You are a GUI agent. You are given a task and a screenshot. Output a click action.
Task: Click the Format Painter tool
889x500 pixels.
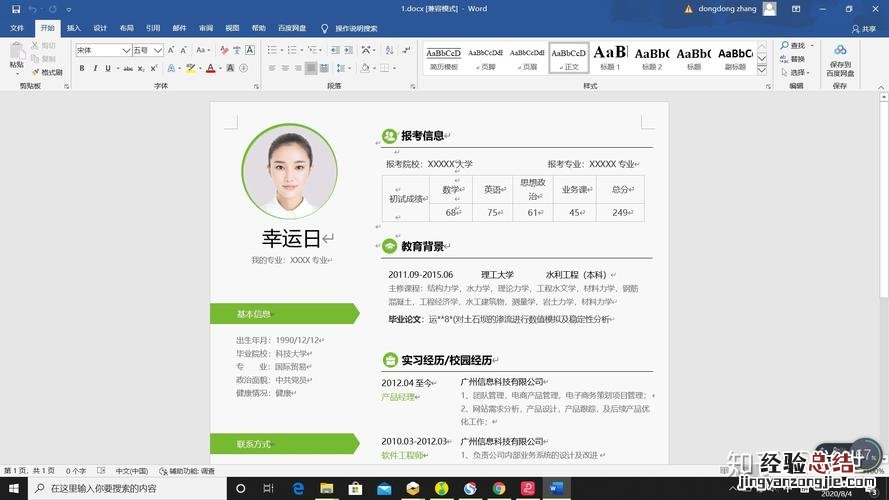pos(46,72)
